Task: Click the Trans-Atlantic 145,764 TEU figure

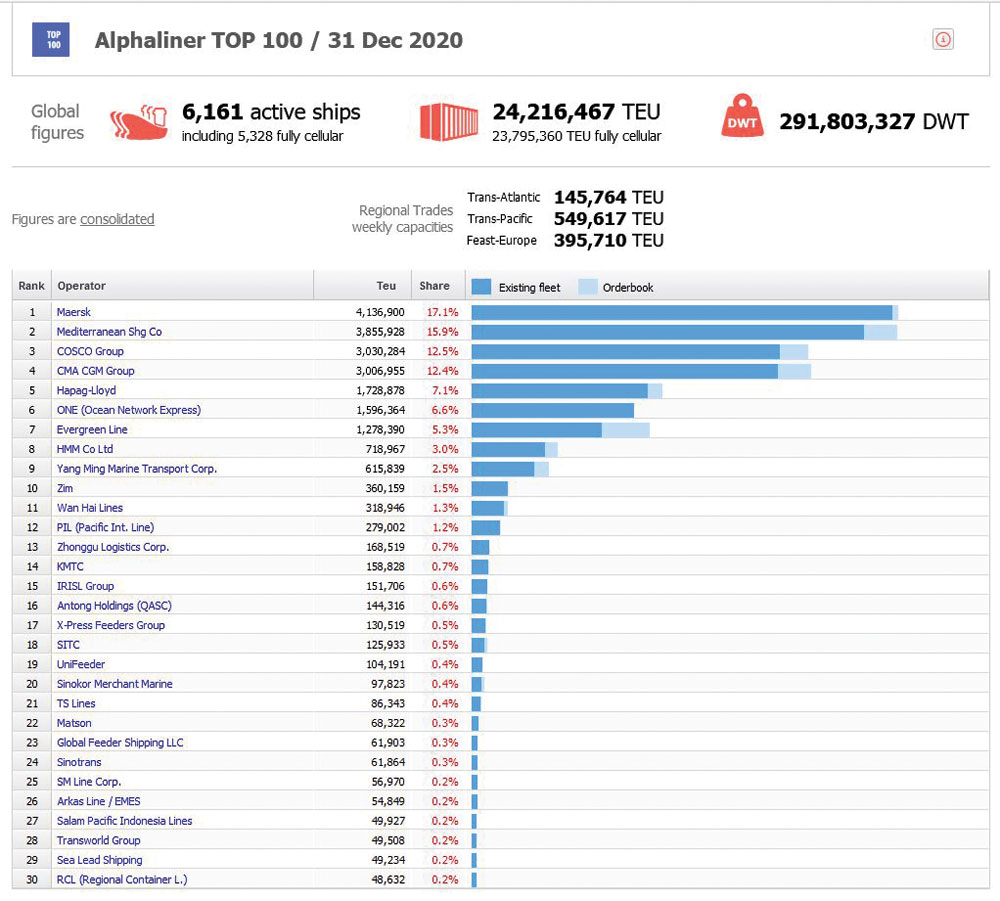Action: point(608,197)
